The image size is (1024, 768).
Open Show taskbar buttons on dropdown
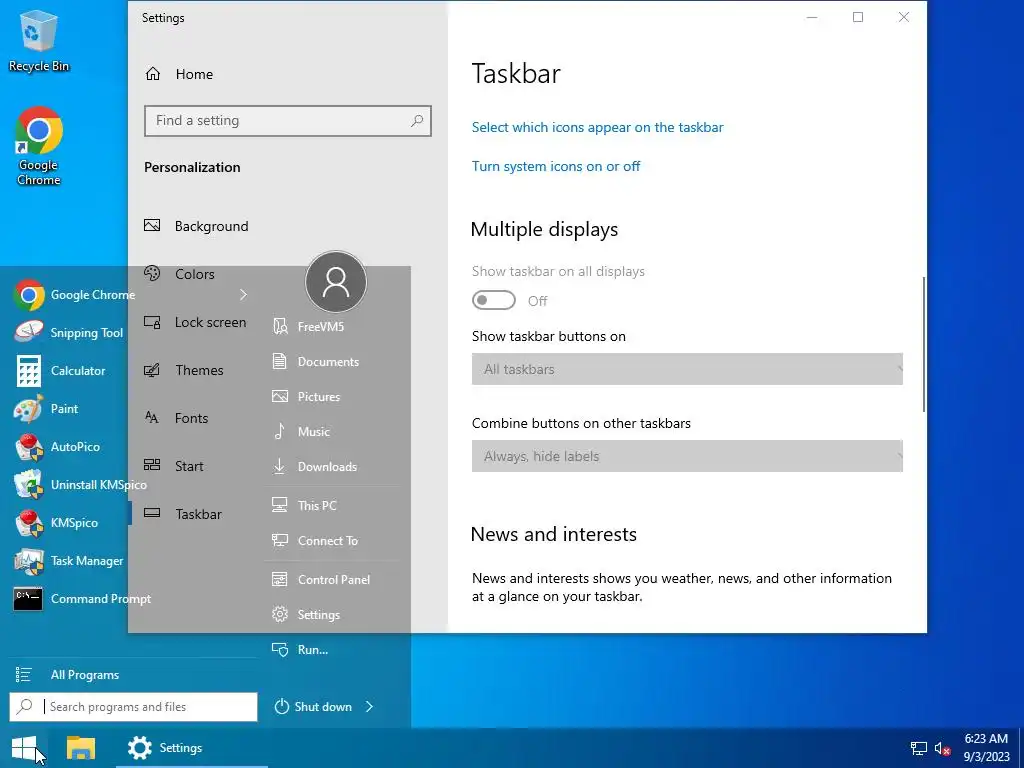(x=687, y=369)
